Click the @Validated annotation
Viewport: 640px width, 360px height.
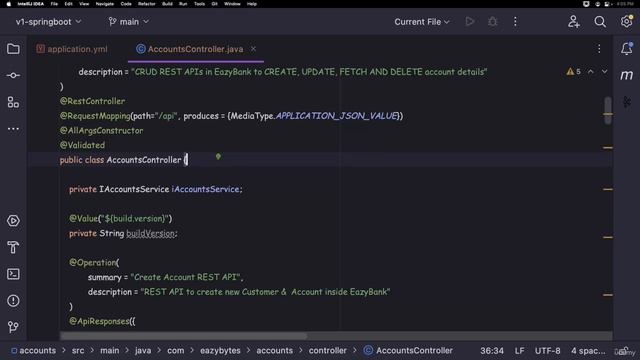(x=82, y=145)
